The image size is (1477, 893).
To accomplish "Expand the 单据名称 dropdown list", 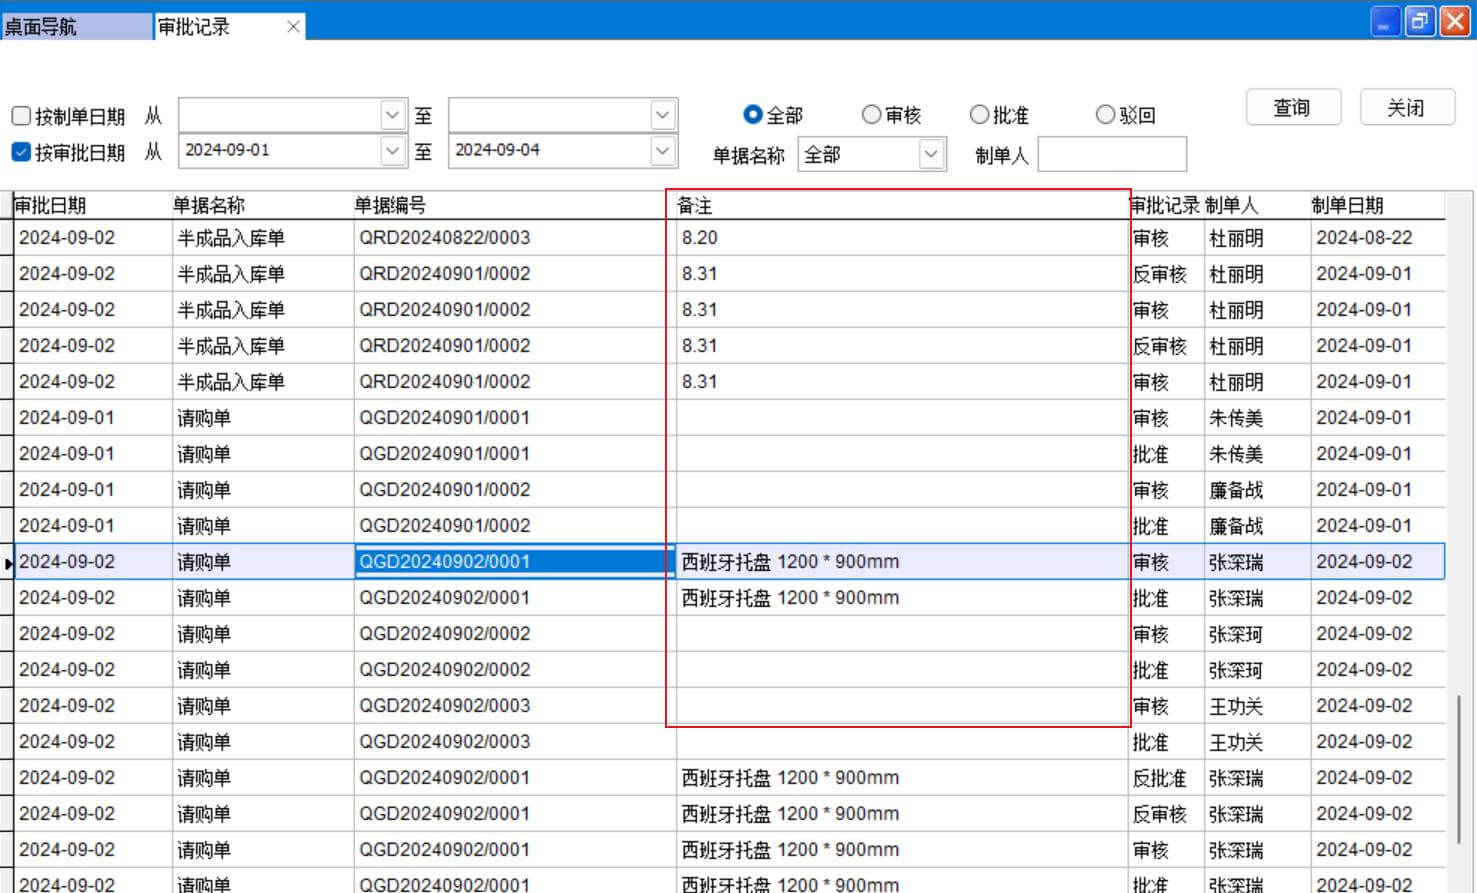I will tap(931, 155).
